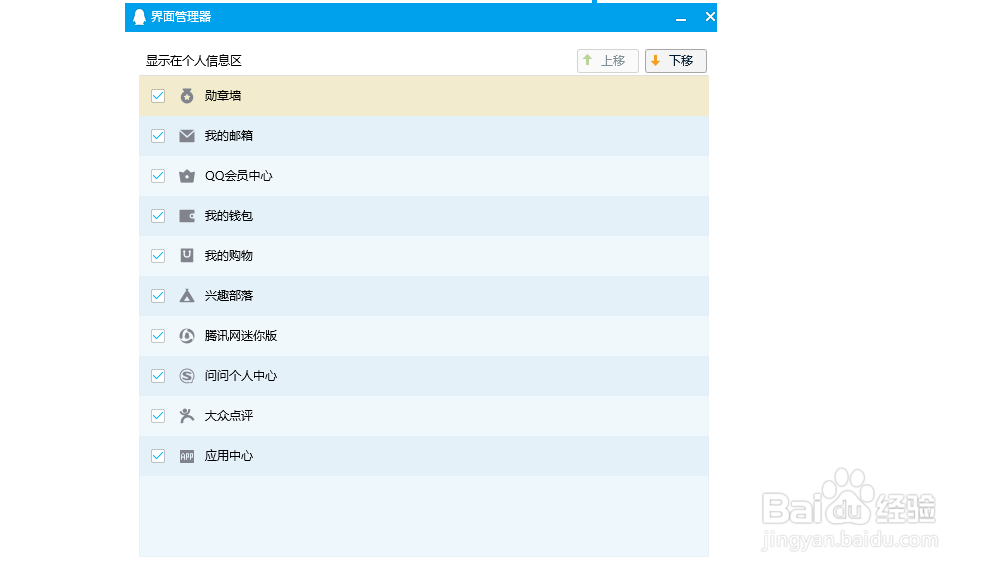Click the 勋章墙 medal icon
This screenshot has height=574, width=993.
click(187, 96)
